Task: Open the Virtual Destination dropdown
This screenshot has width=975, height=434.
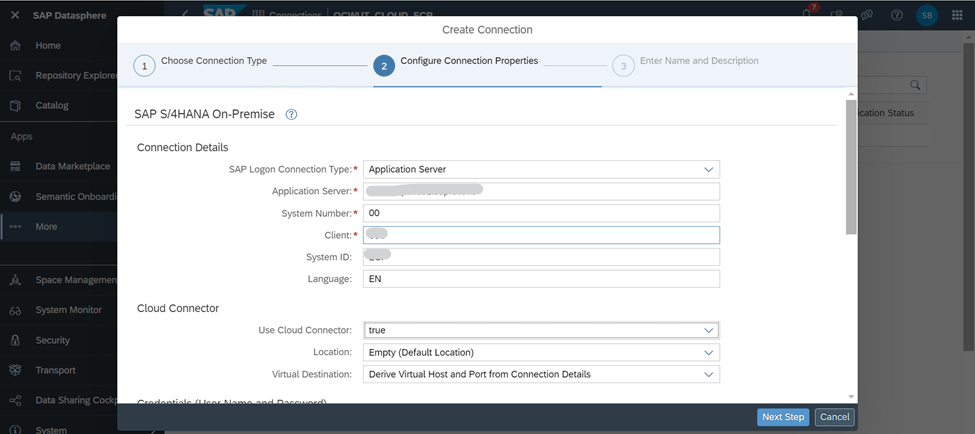Action: pos(541,374)
